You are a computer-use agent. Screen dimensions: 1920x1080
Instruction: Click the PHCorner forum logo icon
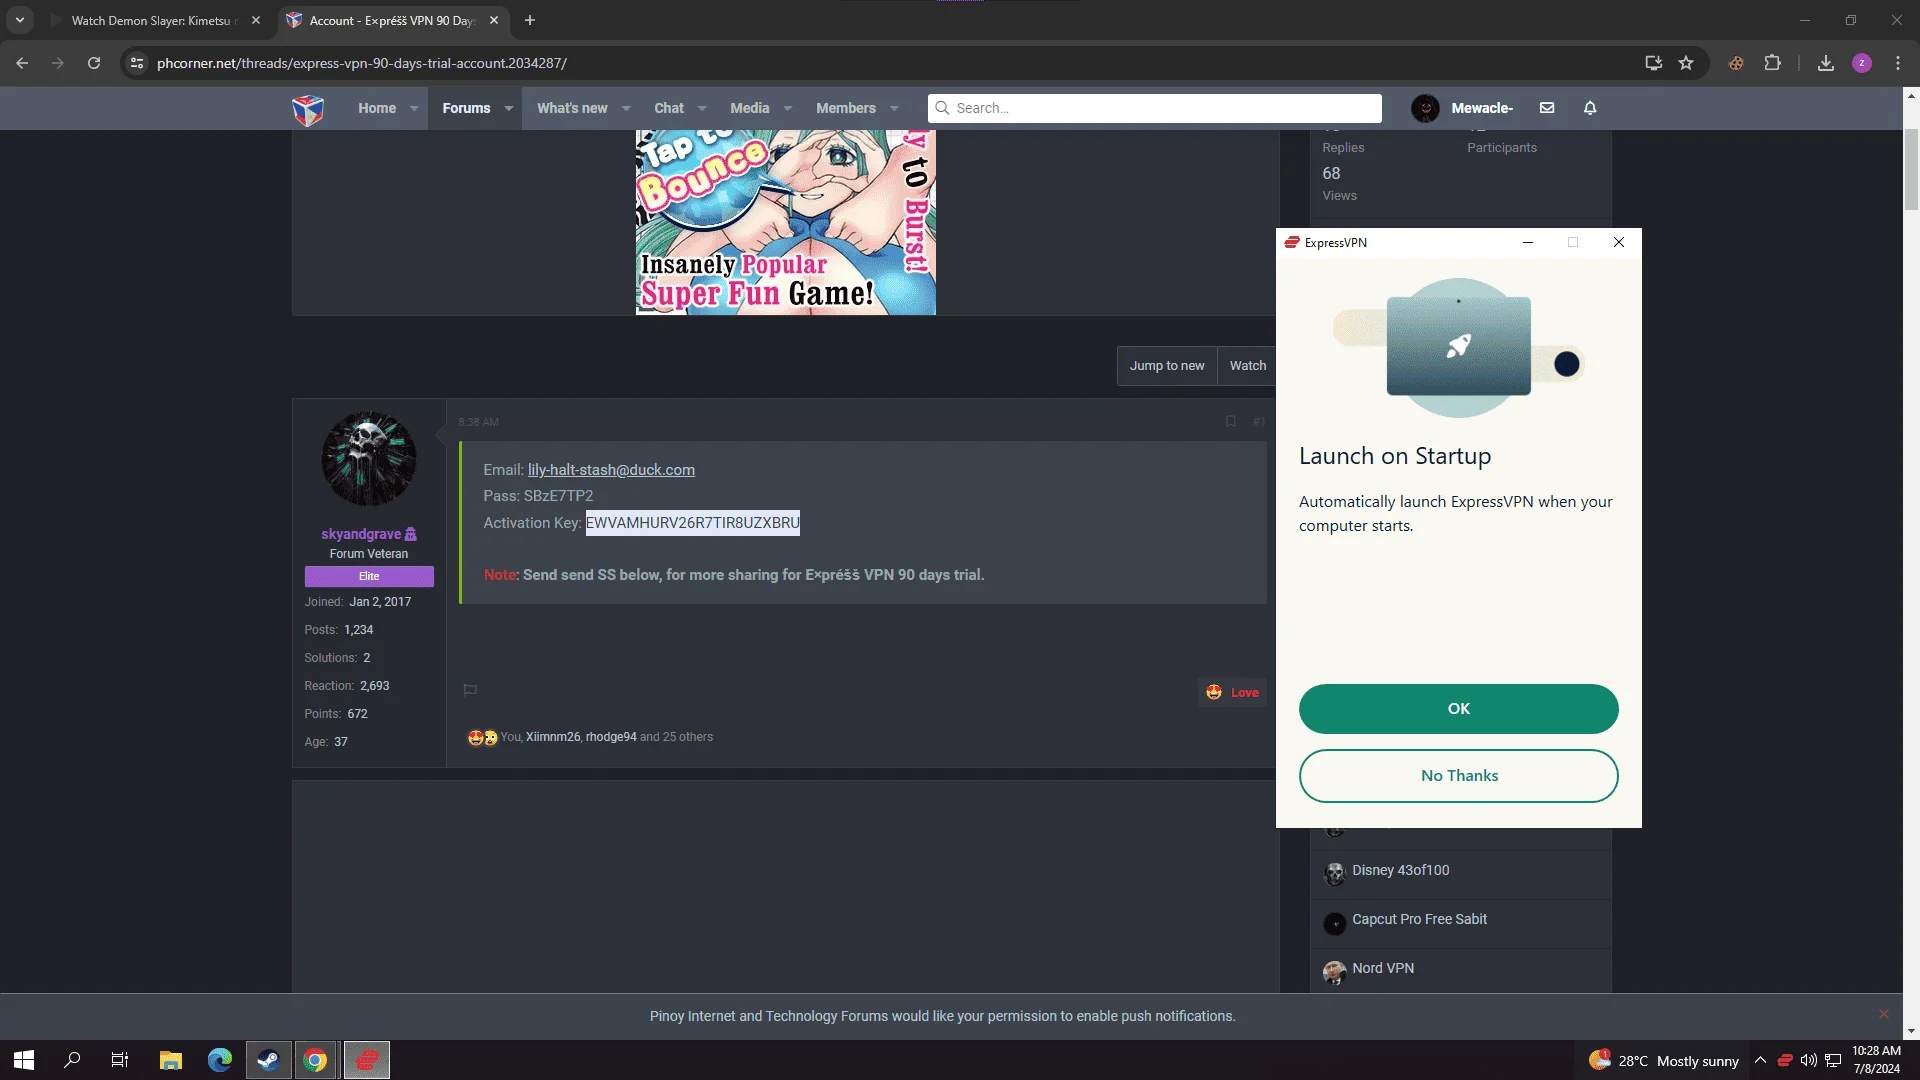coord(308,109)
